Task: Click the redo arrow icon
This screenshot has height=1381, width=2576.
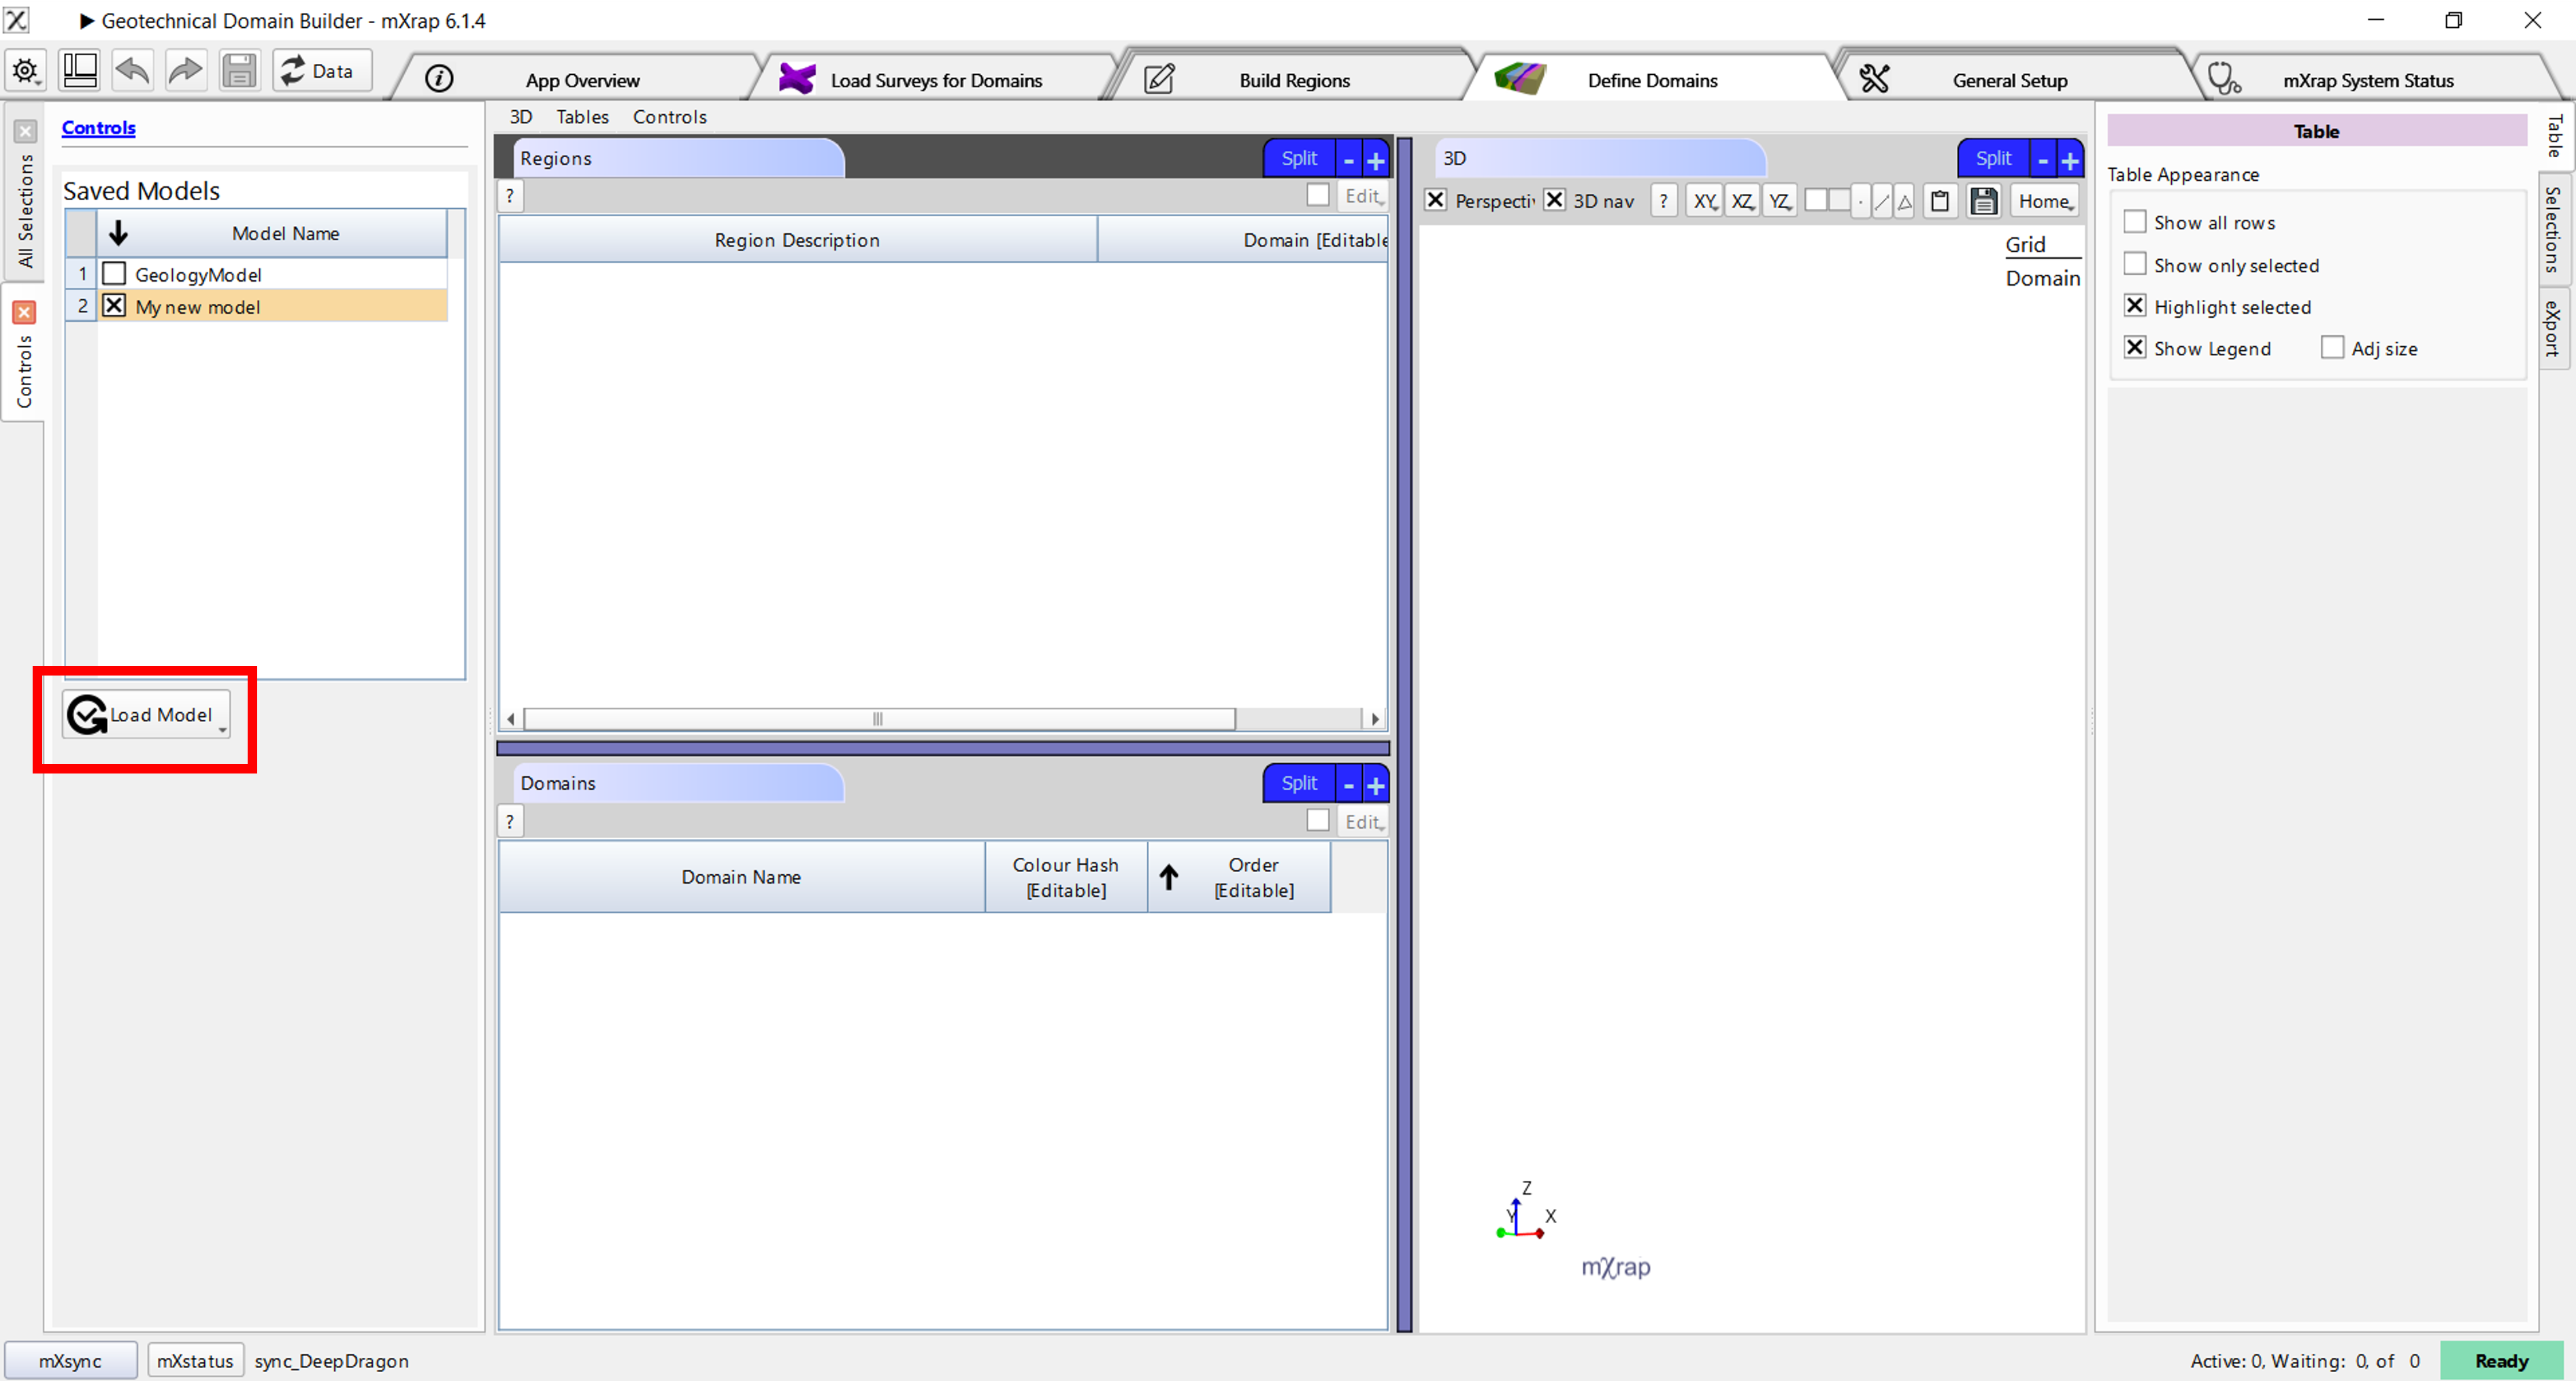Action: [x=185, y=71]
